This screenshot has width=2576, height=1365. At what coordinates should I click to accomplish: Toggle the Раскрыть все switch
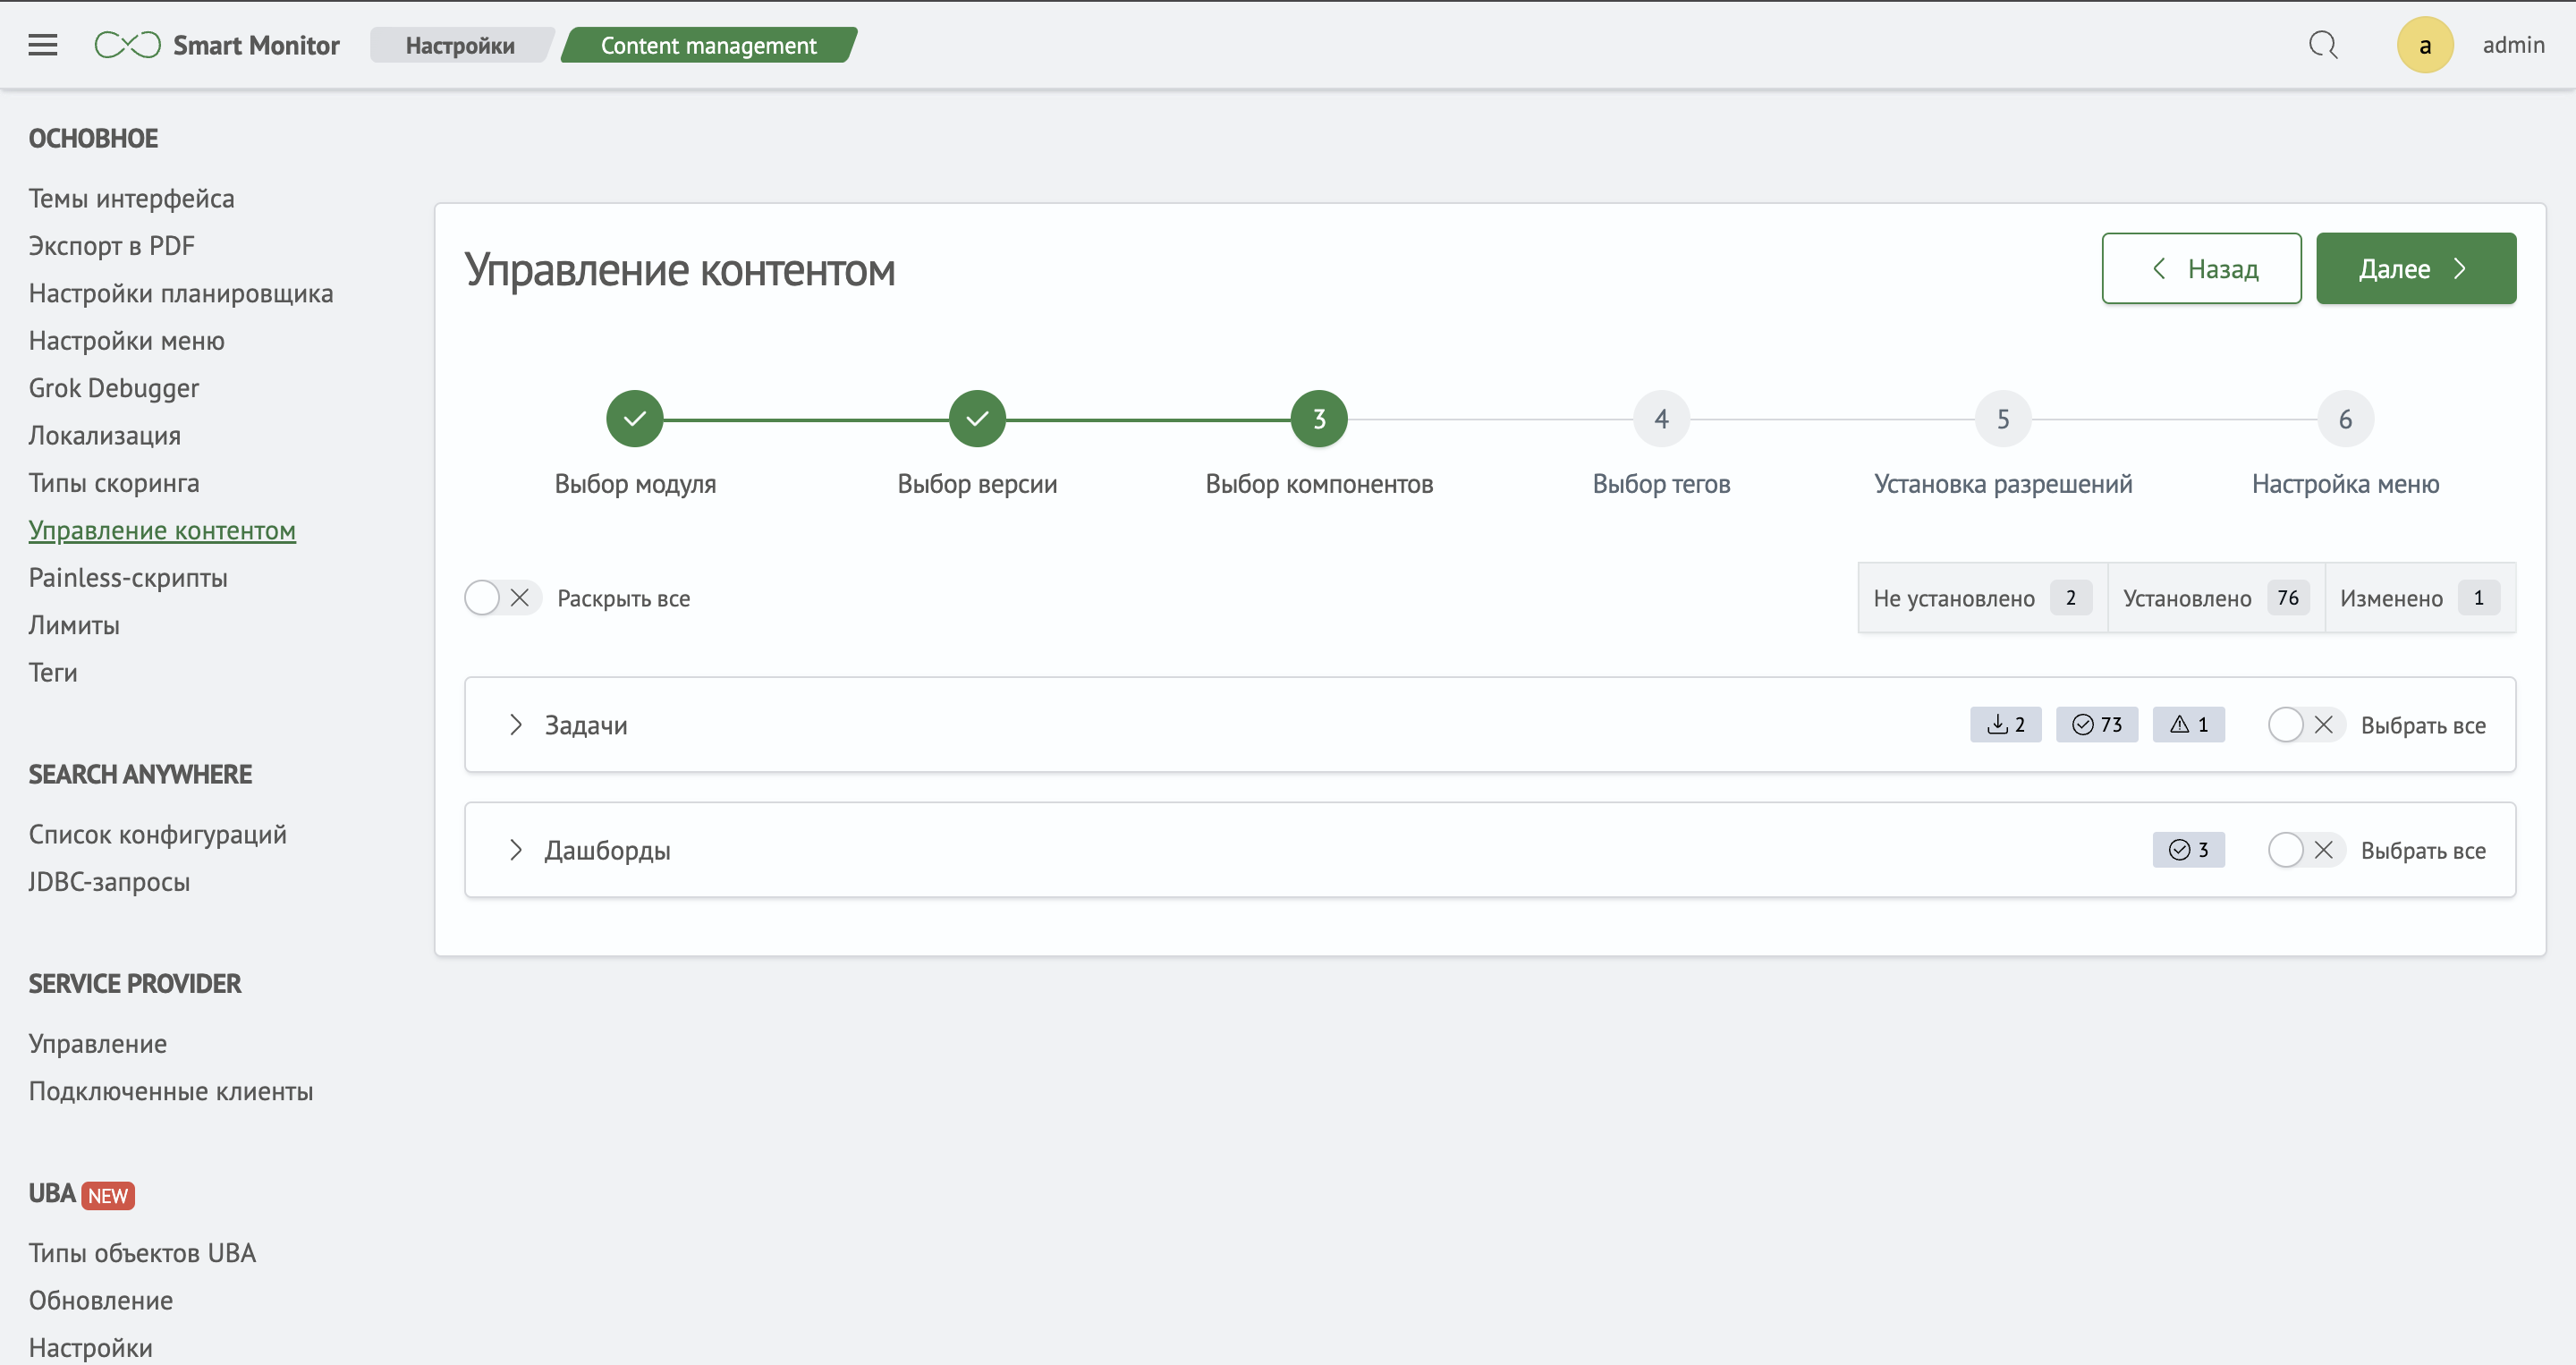tap(502, 598)
